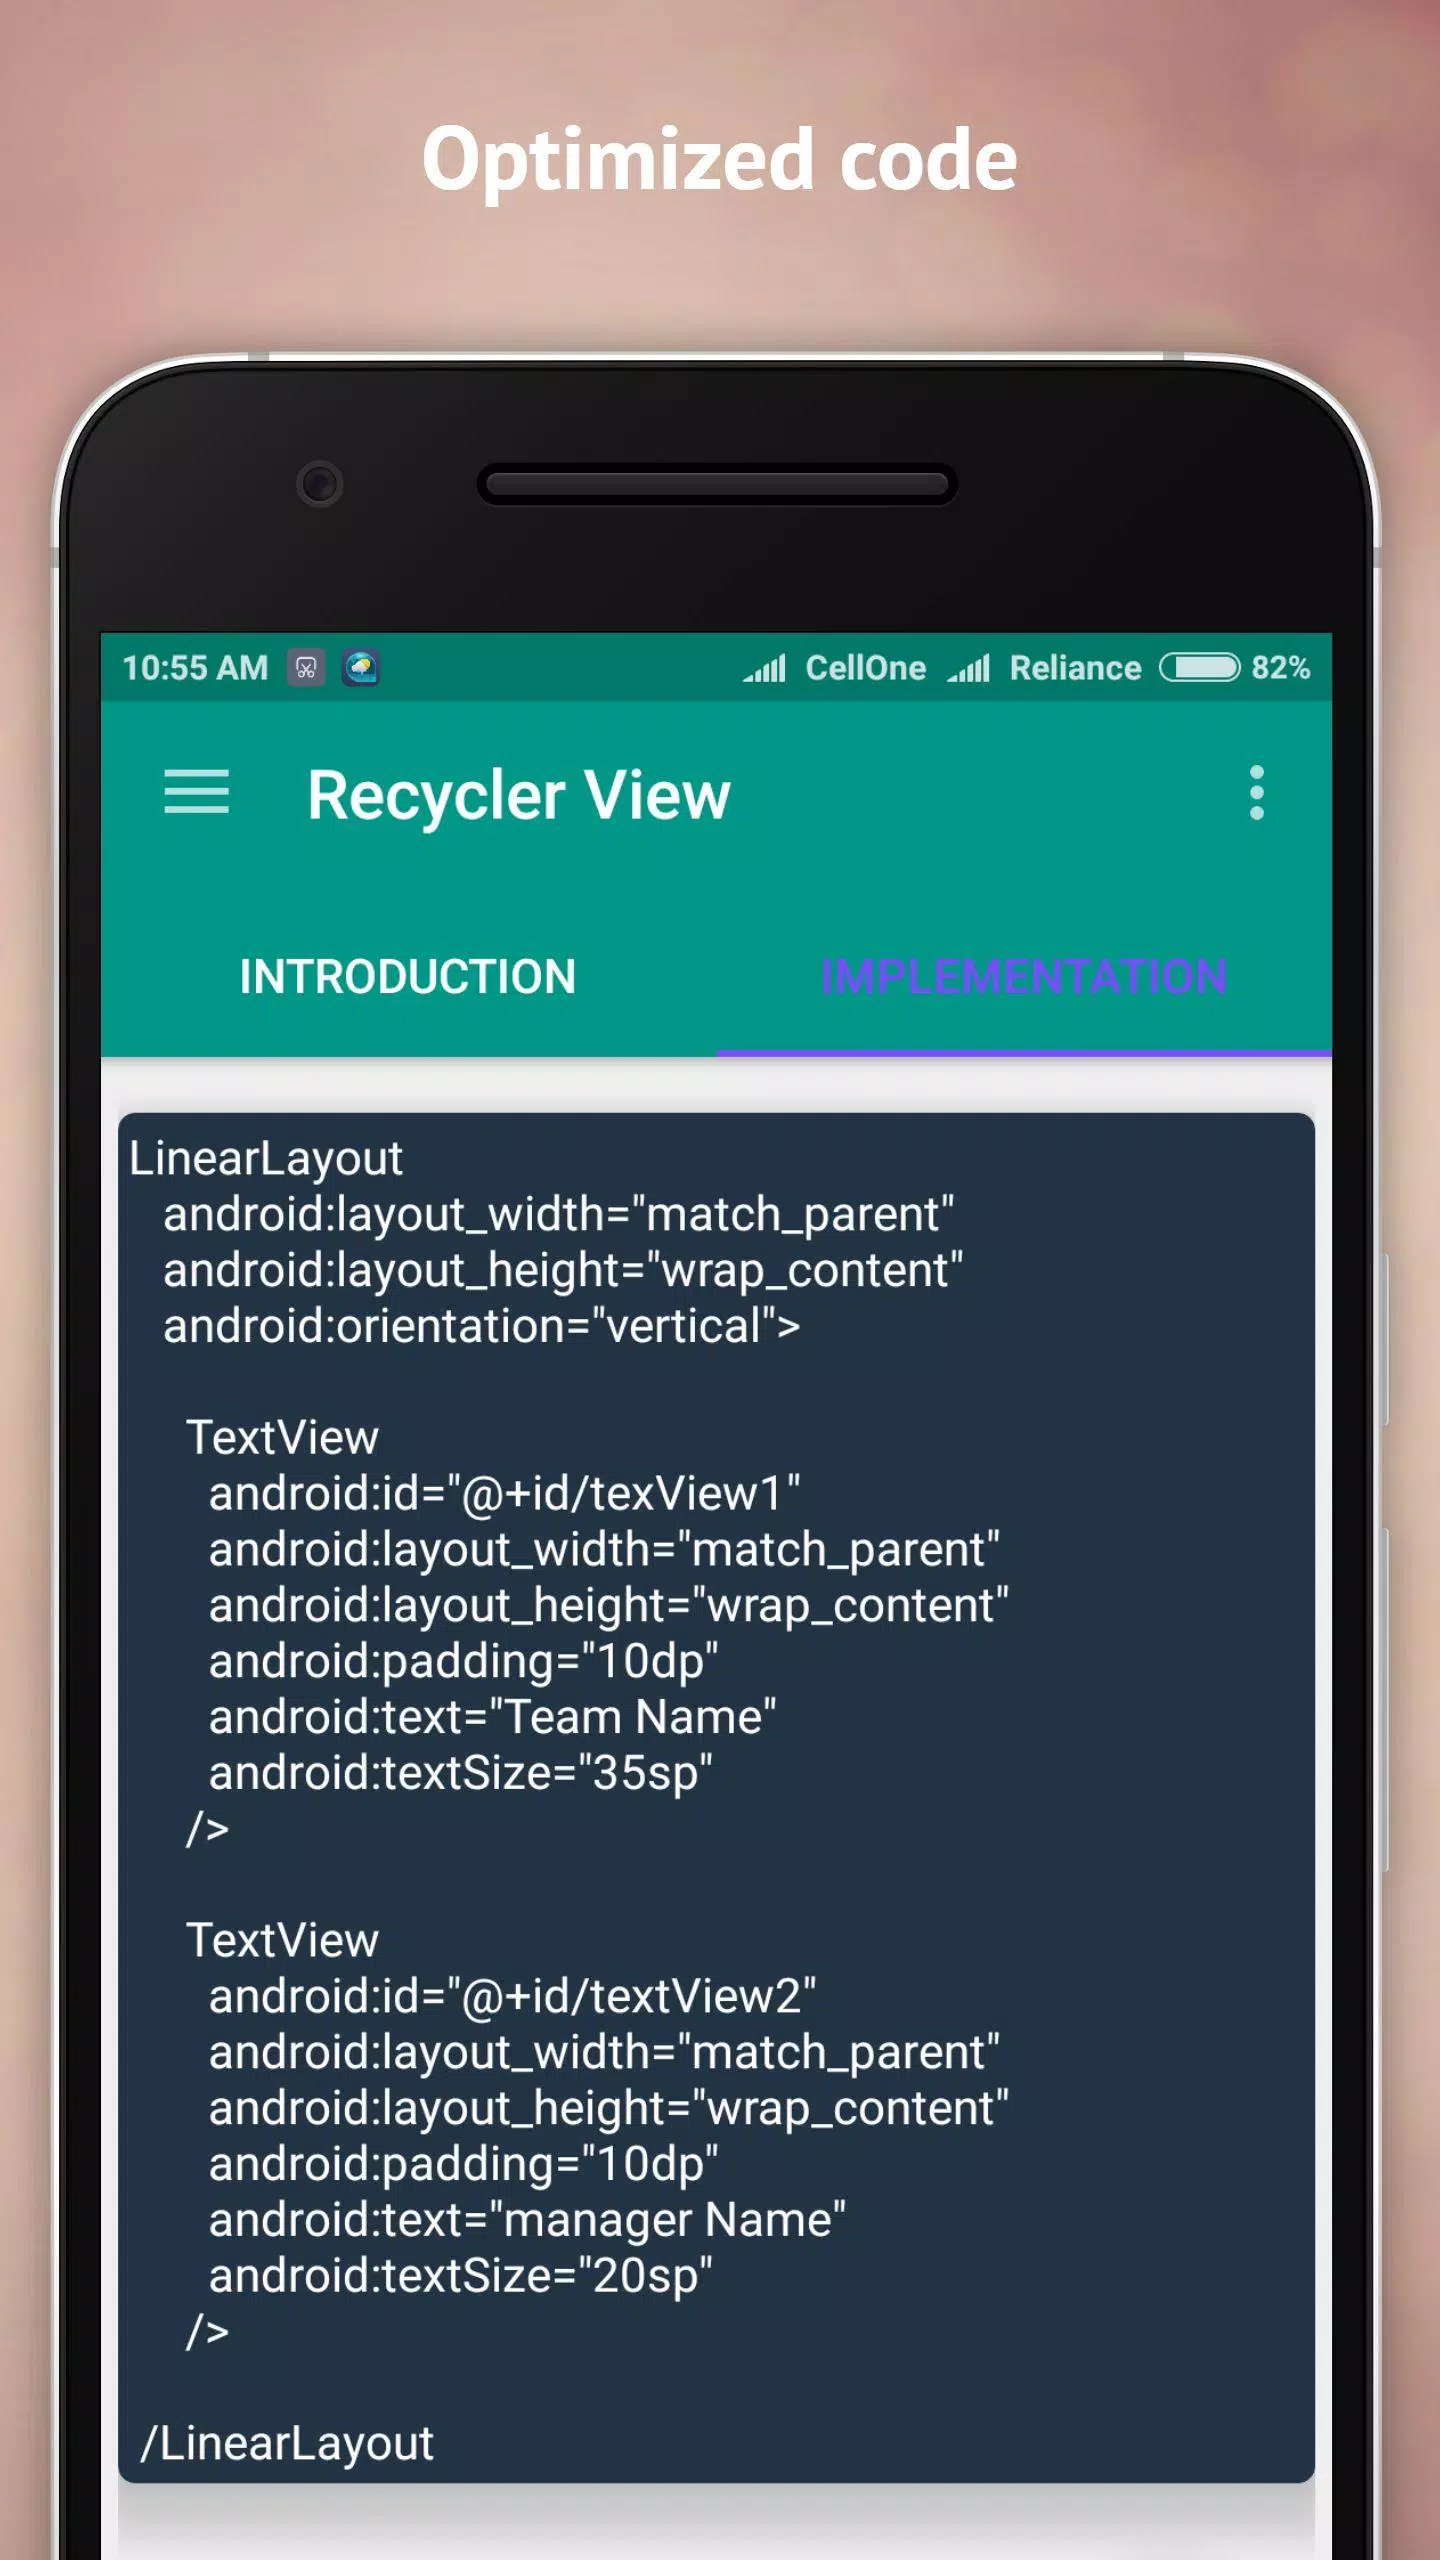Click the android:text="Team Name" line

coord(493,1718)
